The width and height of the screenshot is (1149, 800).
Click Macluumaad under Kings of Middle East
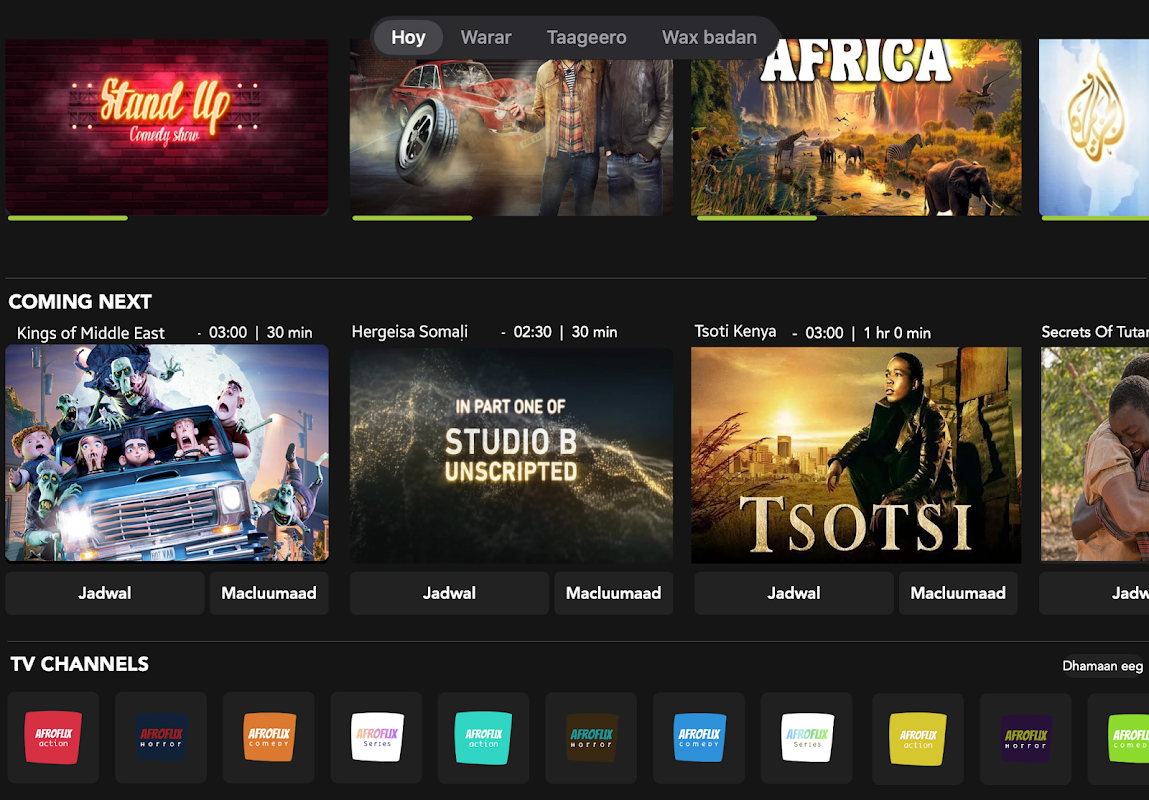pos(269,593)
